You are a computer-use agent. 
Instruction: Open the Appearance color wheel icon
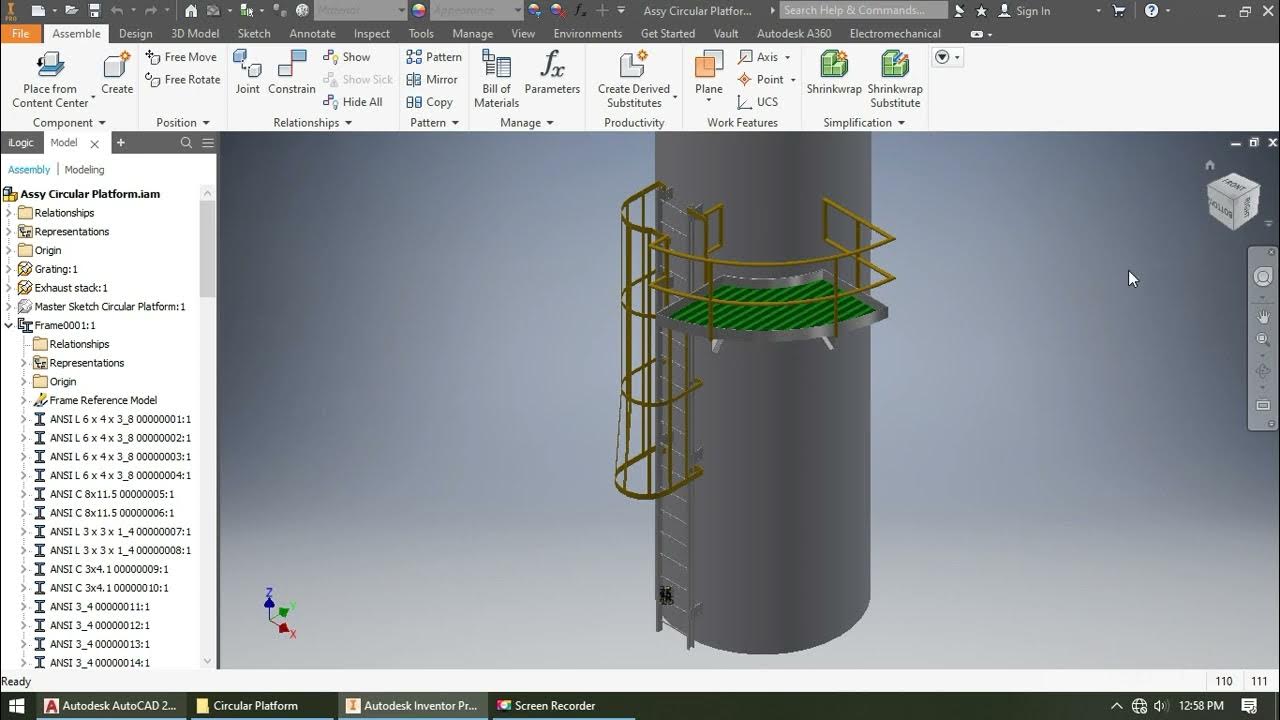tap(418, 11)
